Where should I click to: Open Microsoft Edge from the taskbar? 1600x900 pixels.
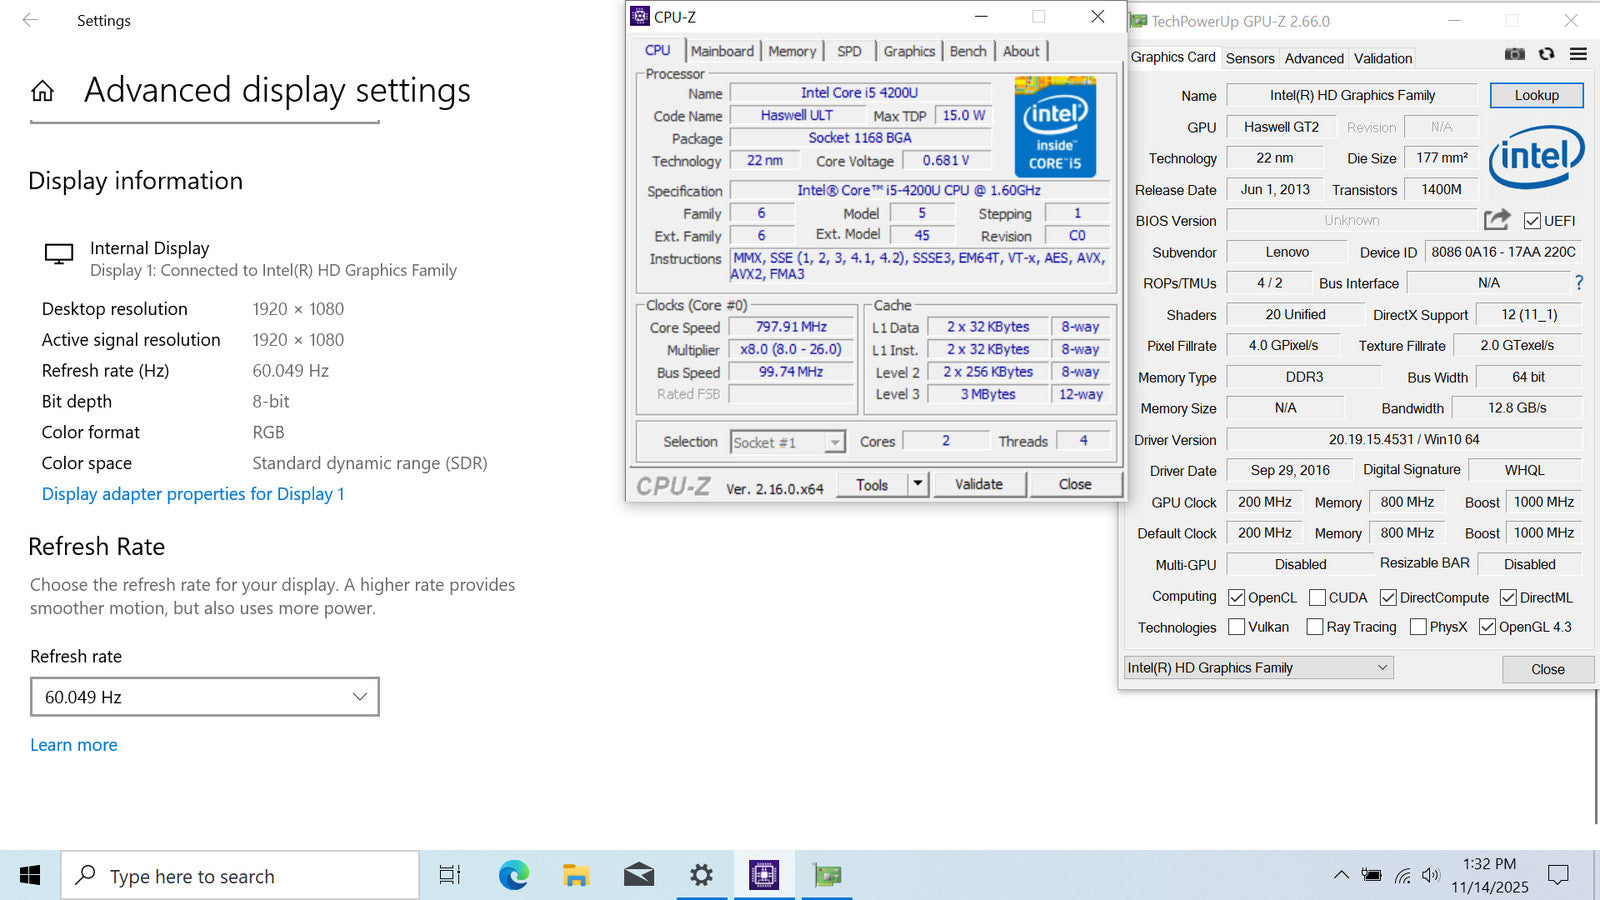click(x=514, y=876)
